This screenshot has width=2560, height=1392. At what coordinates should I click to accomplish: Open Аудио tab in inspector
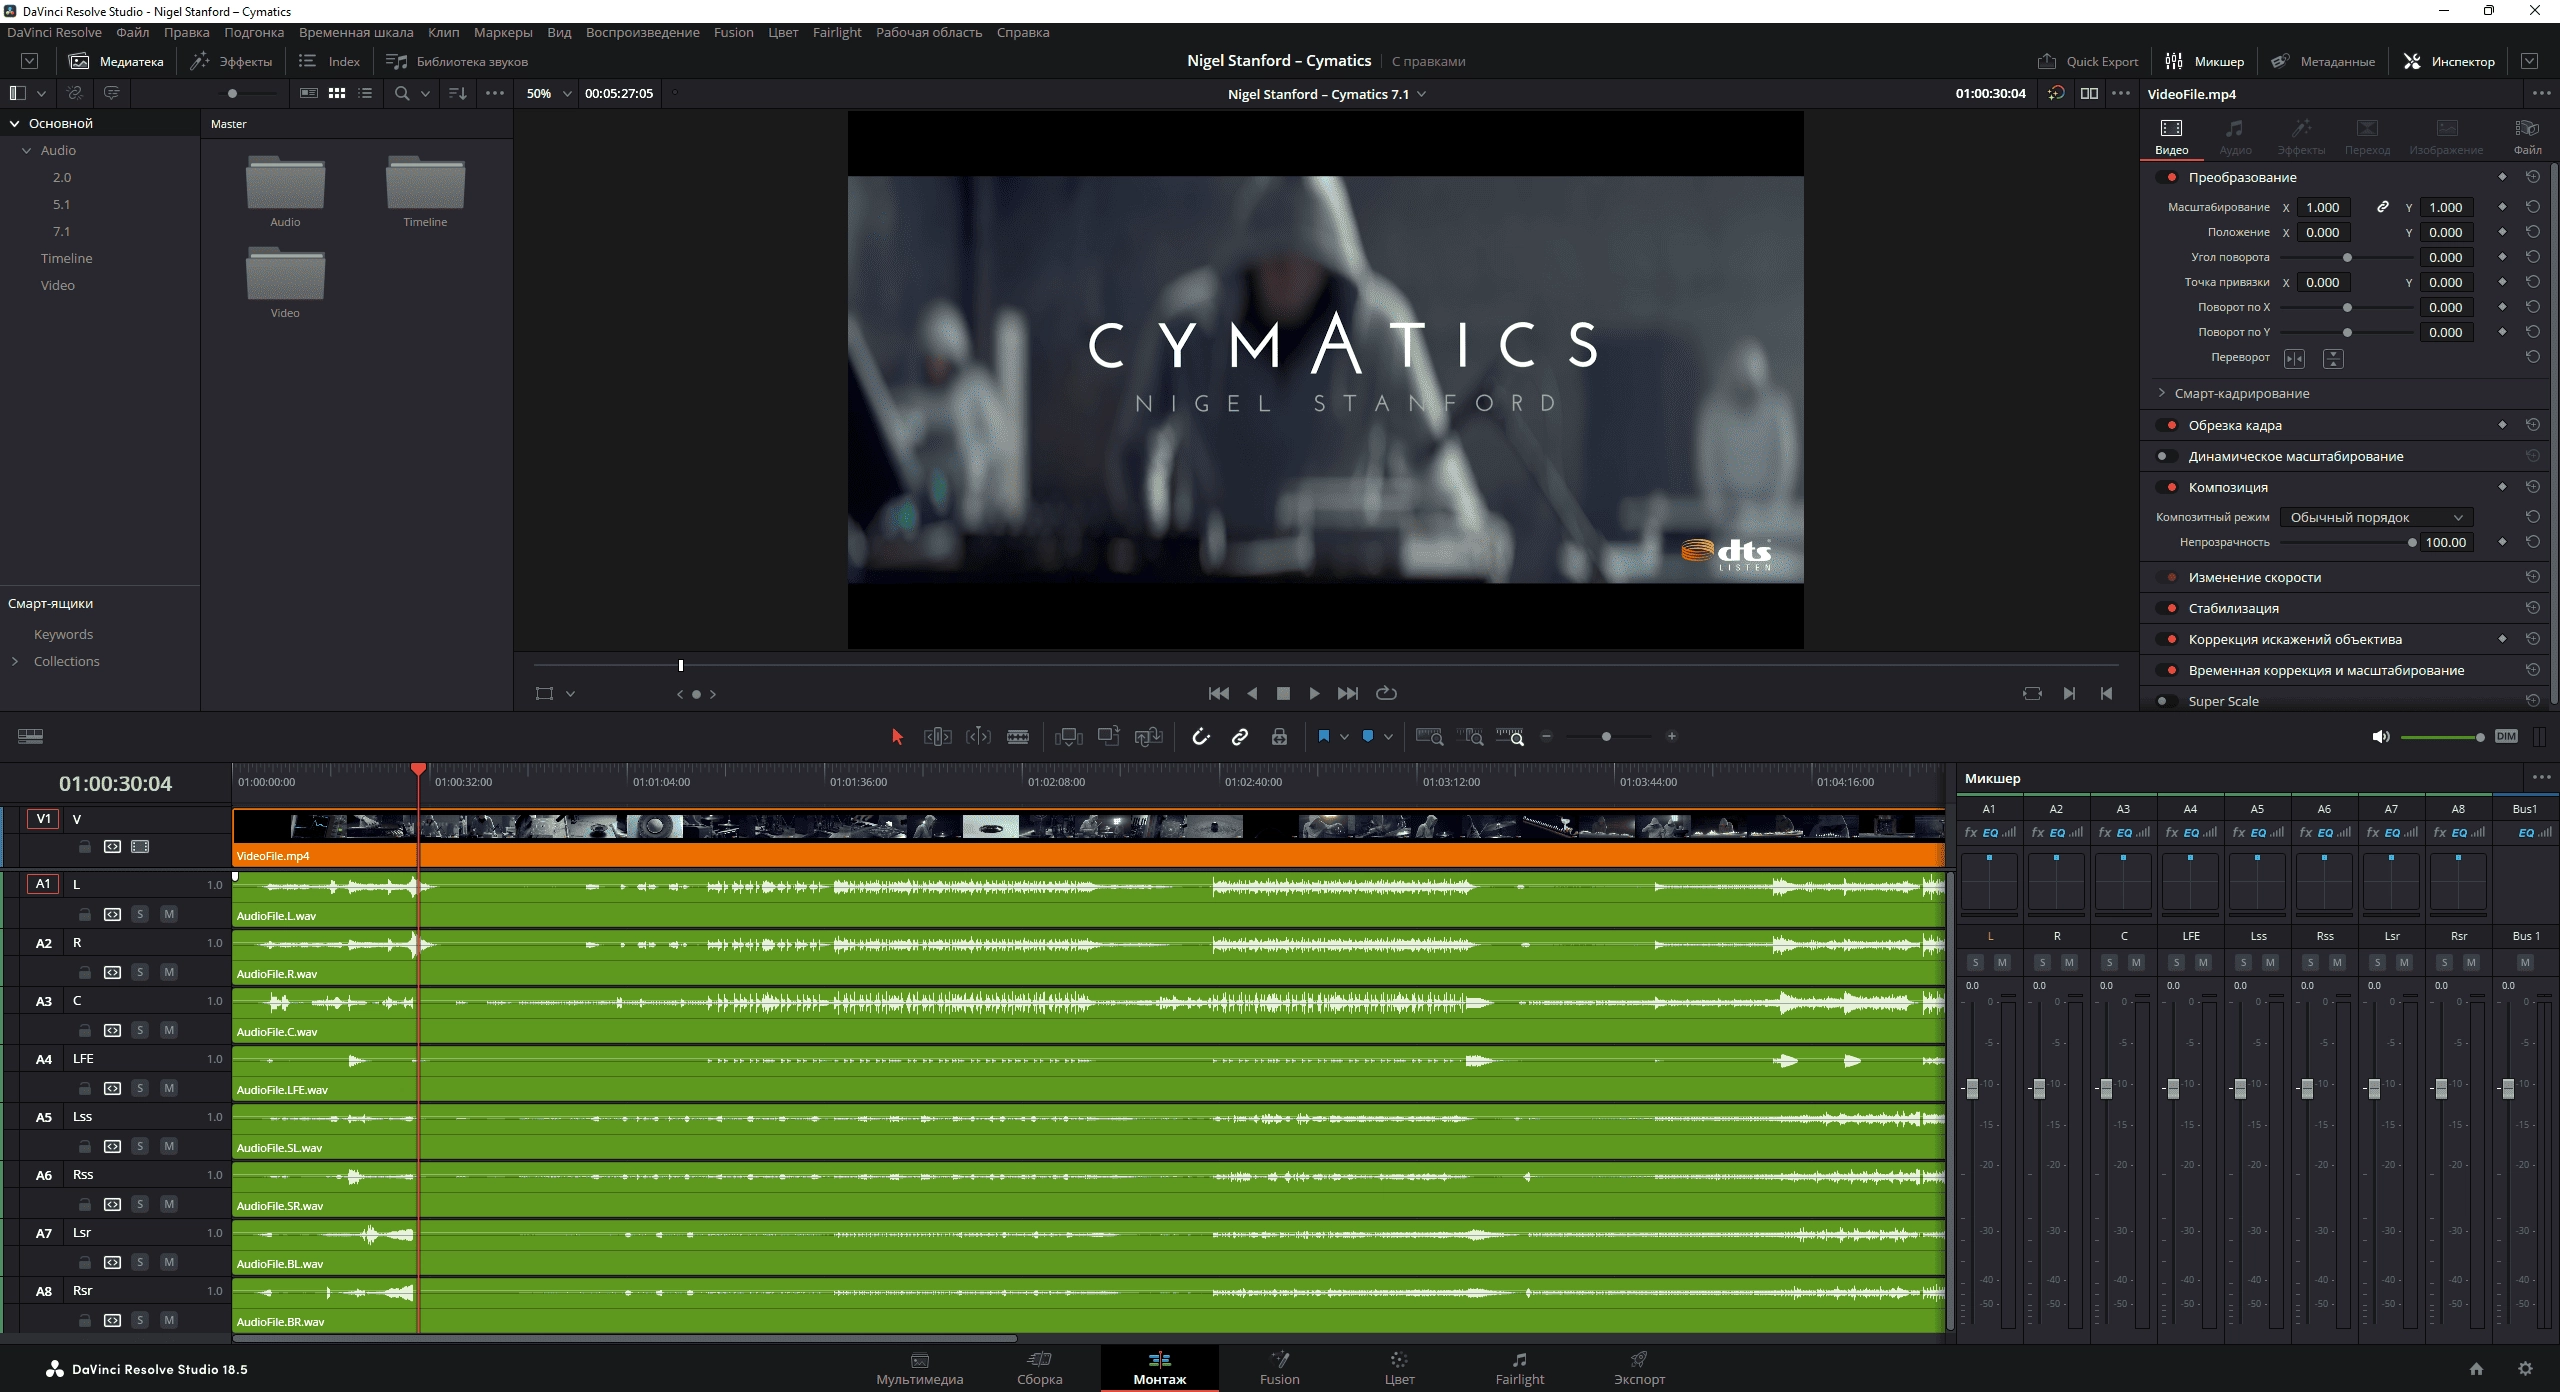click(2235, 136)
